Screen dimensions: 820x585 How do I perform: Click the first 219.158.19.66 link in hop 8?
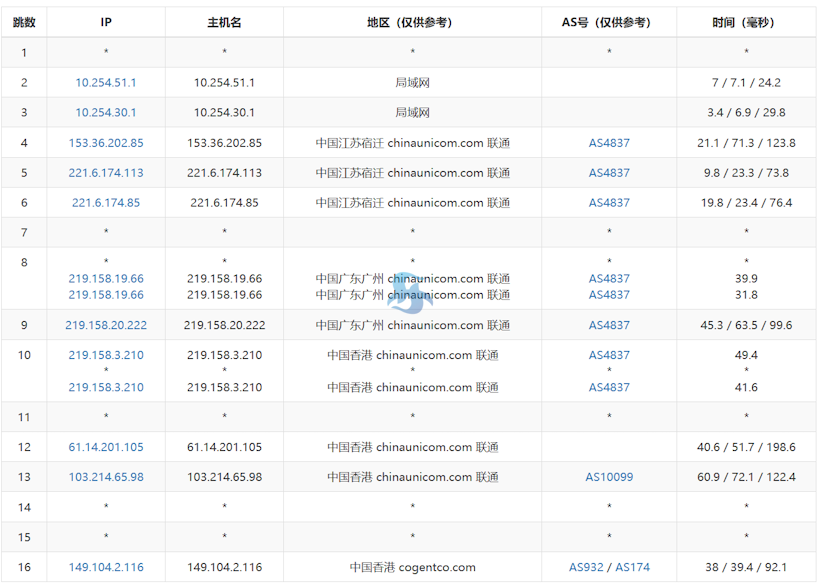(x=105, y=279)
